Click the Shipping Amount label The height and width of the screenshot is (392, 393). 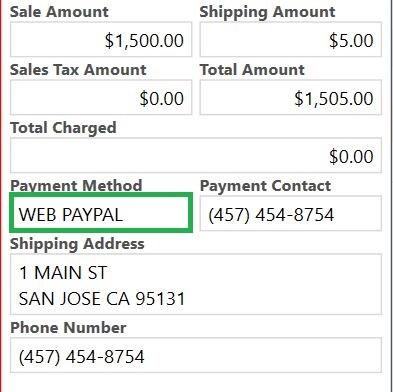[267, 12]
